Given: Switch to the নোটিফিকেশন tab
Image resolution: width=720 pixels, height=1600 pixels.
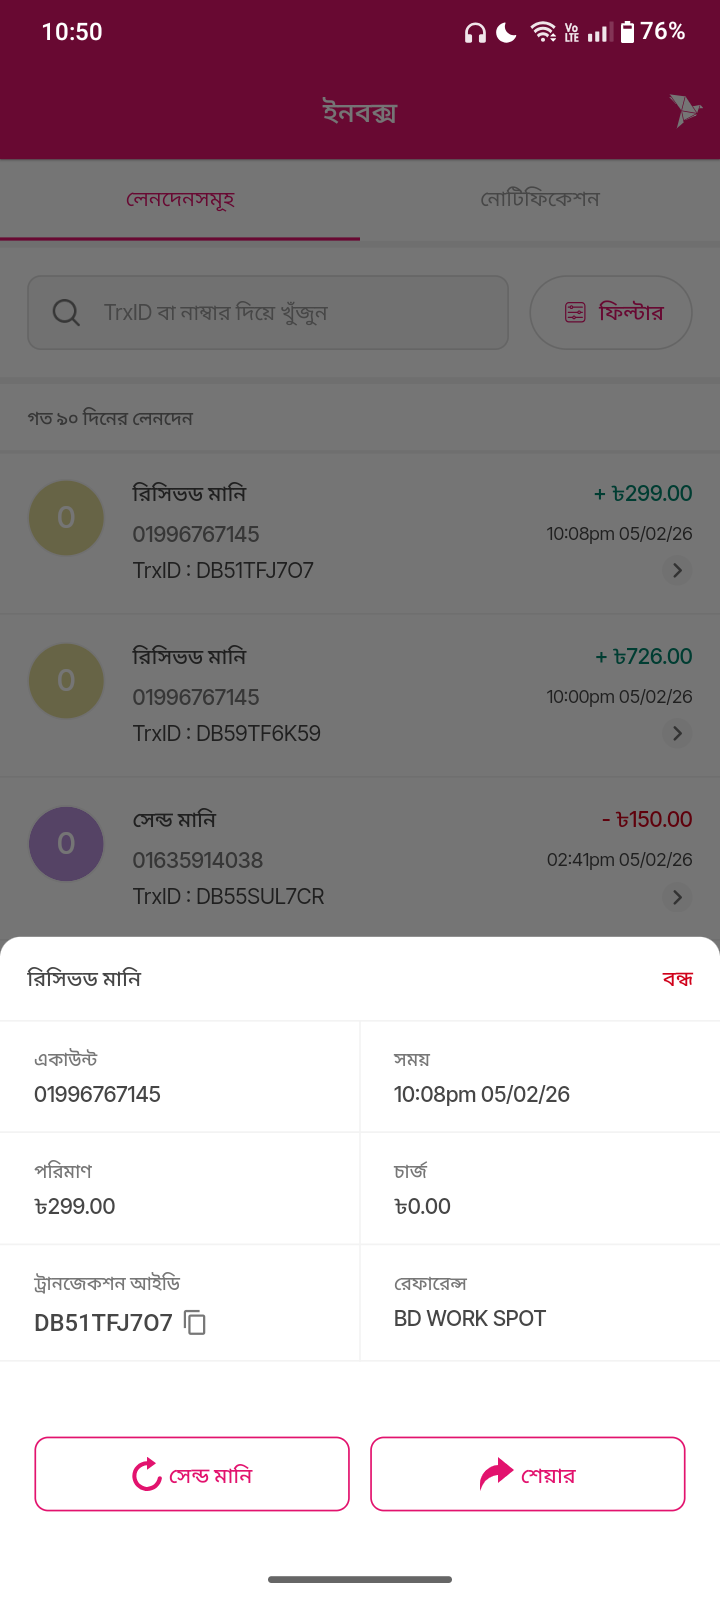Looking at the screenshot, I should 540,199.
